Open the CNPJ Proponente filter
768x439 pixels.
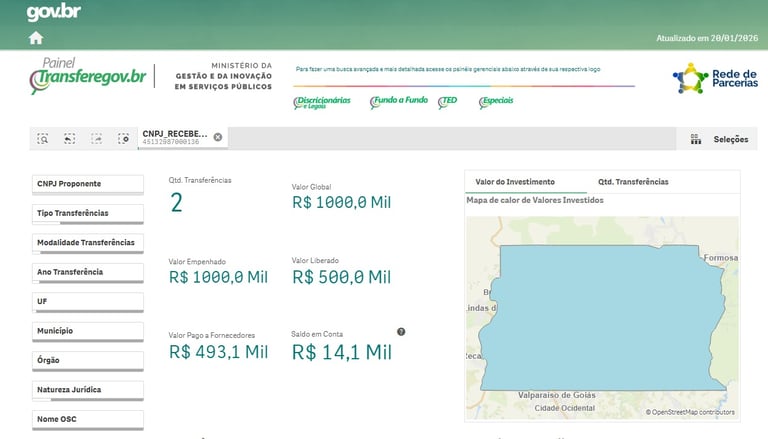pyautogui.click(x=88, y=184)
